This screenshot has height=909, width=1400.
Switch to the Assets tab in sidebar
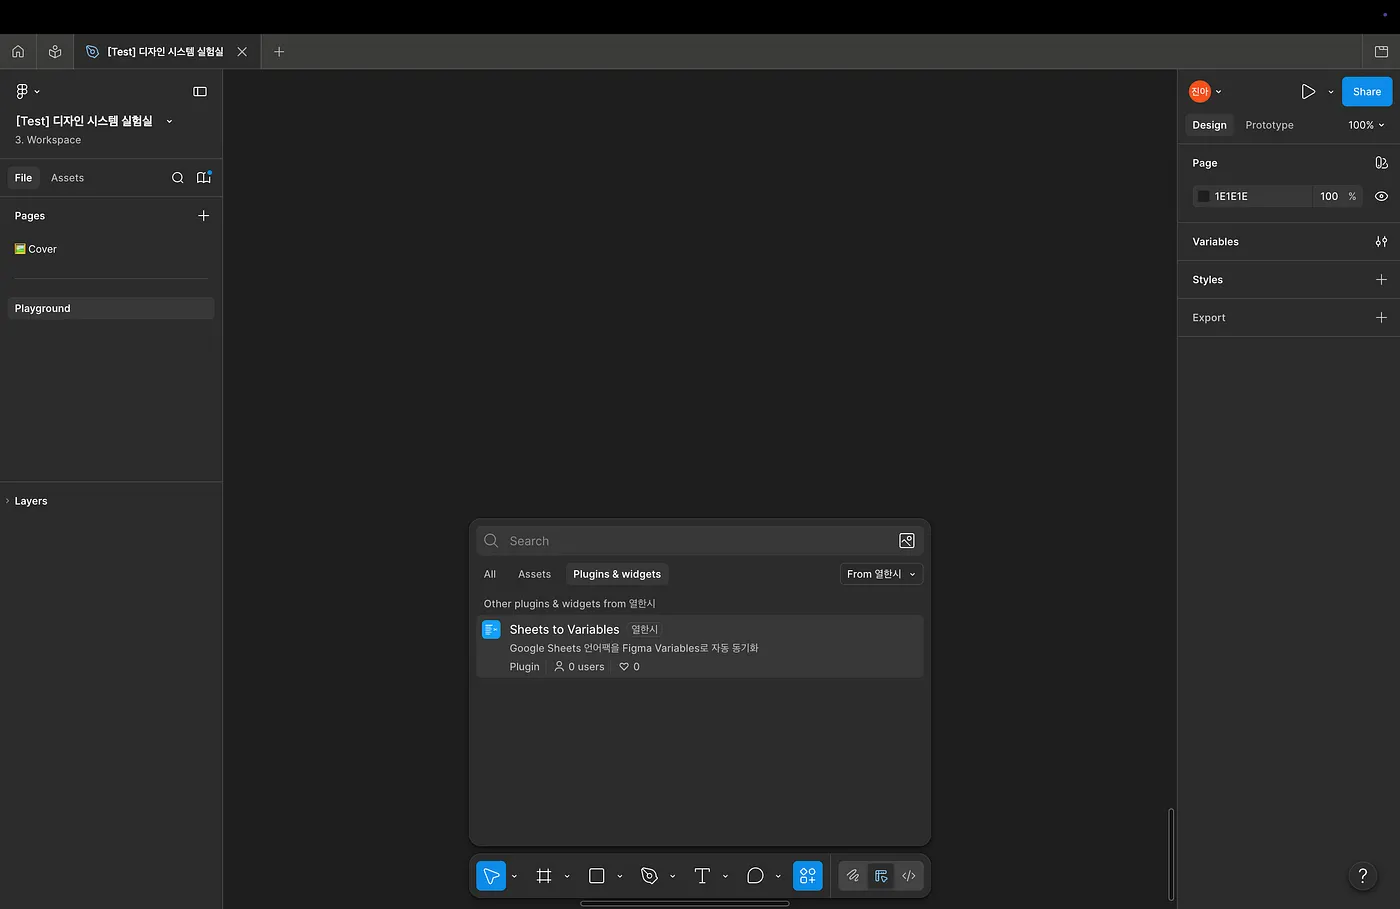pyautogui.click(x=67, y=178)
